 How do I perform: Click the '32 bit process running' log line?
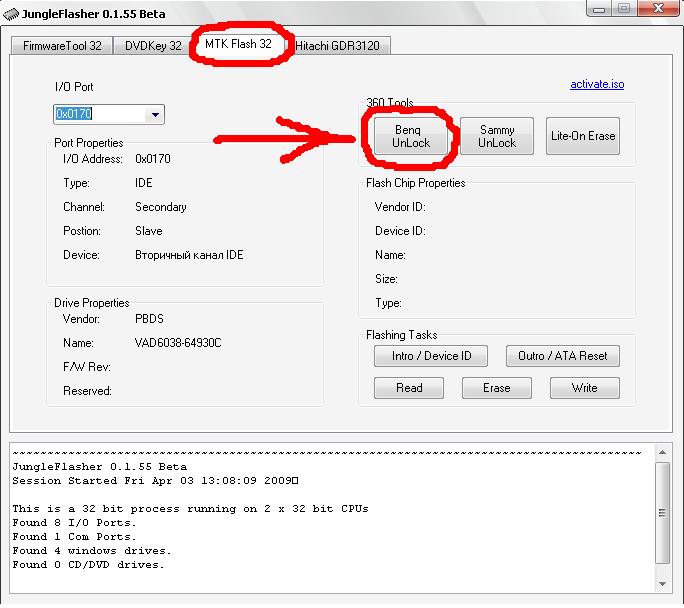click(x=190, y=509)
